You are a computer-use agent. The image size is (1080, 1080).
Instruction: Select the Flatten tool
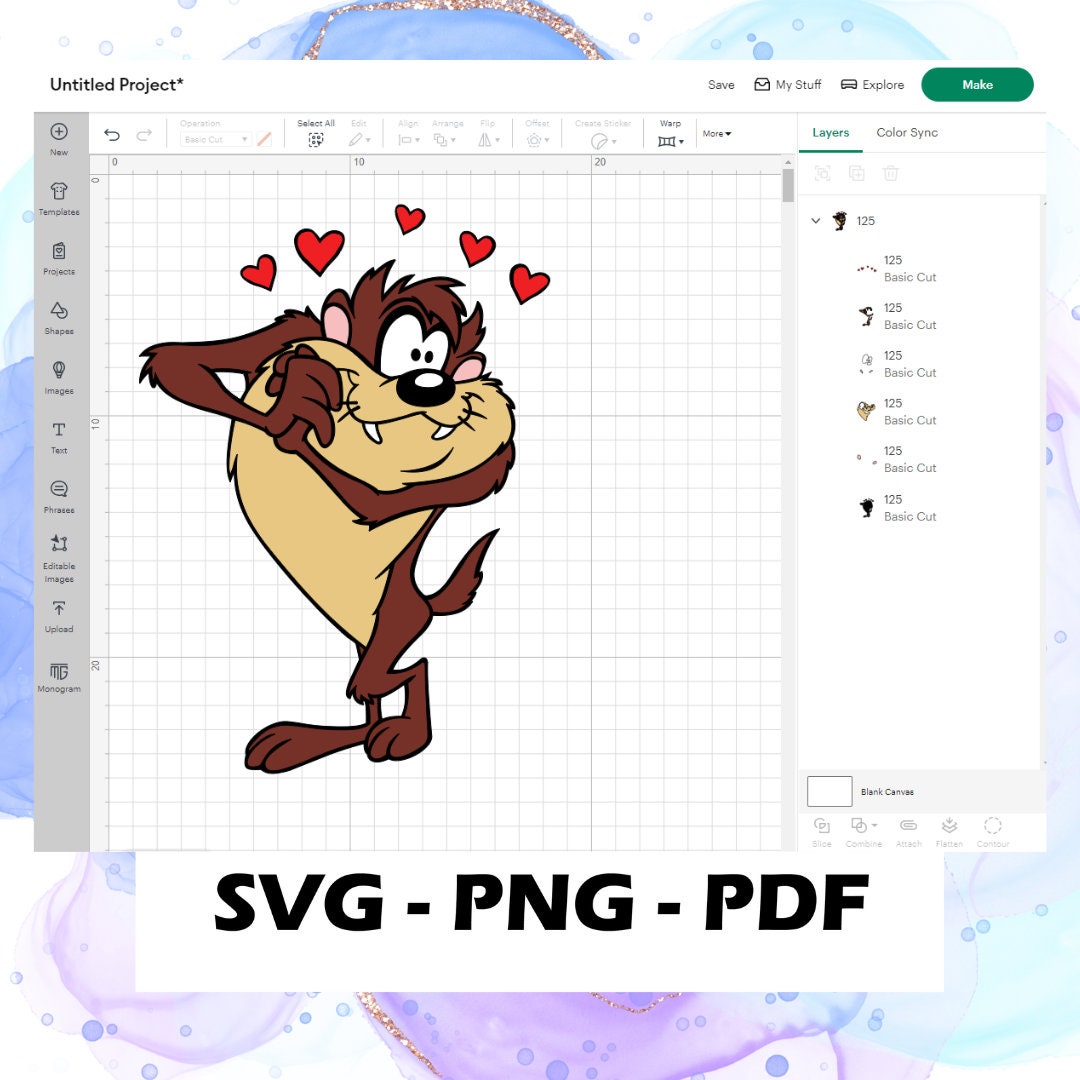click(x=949, y=830)
